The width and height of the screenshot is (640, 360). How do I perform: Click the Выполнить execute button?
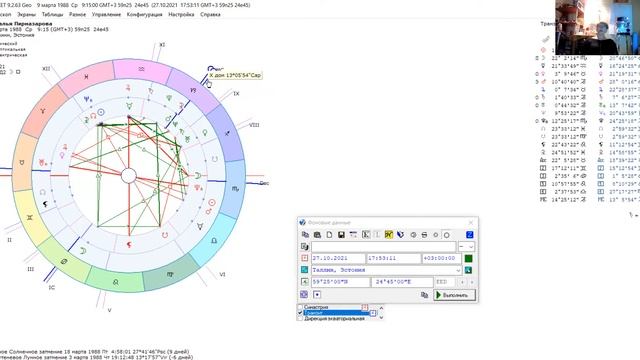[x=455, y=295]
